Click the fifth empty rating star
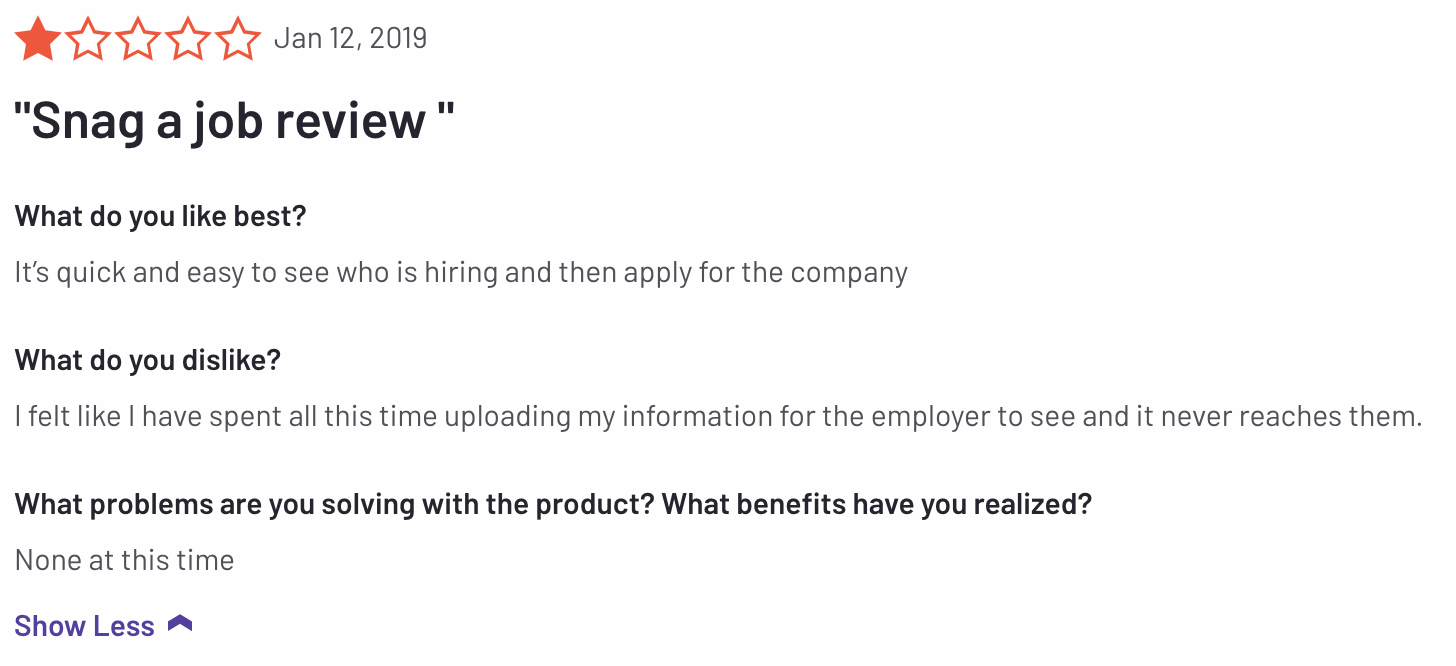 point(238,39)
